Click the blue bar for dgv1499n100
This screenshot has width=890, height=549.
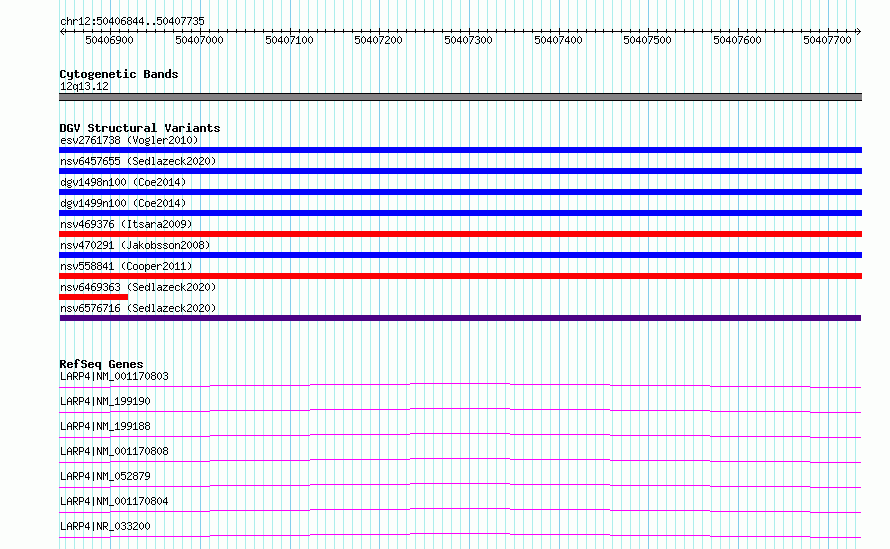[460, 213]
